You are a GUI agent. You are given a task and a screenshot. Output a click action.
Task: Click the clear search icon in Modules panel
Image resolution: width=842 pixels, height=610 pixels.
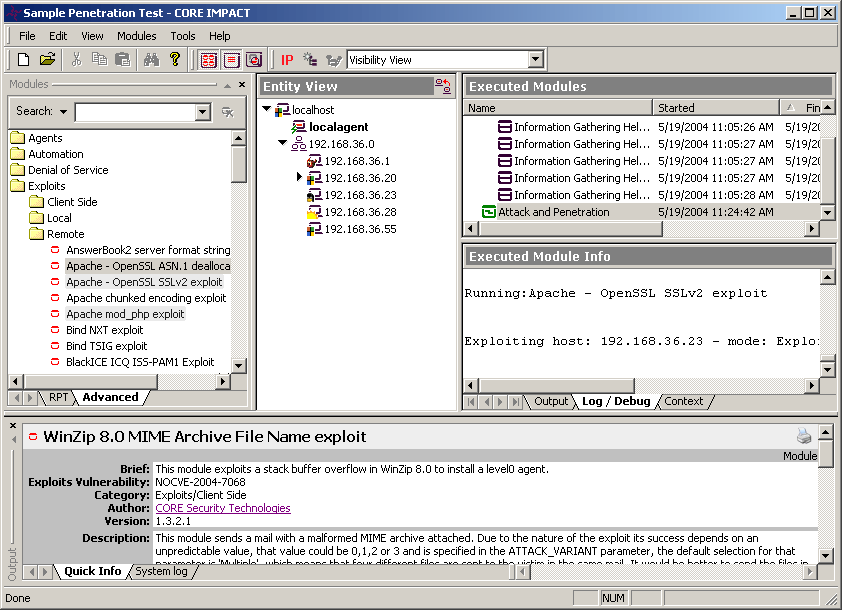point(228,112)
